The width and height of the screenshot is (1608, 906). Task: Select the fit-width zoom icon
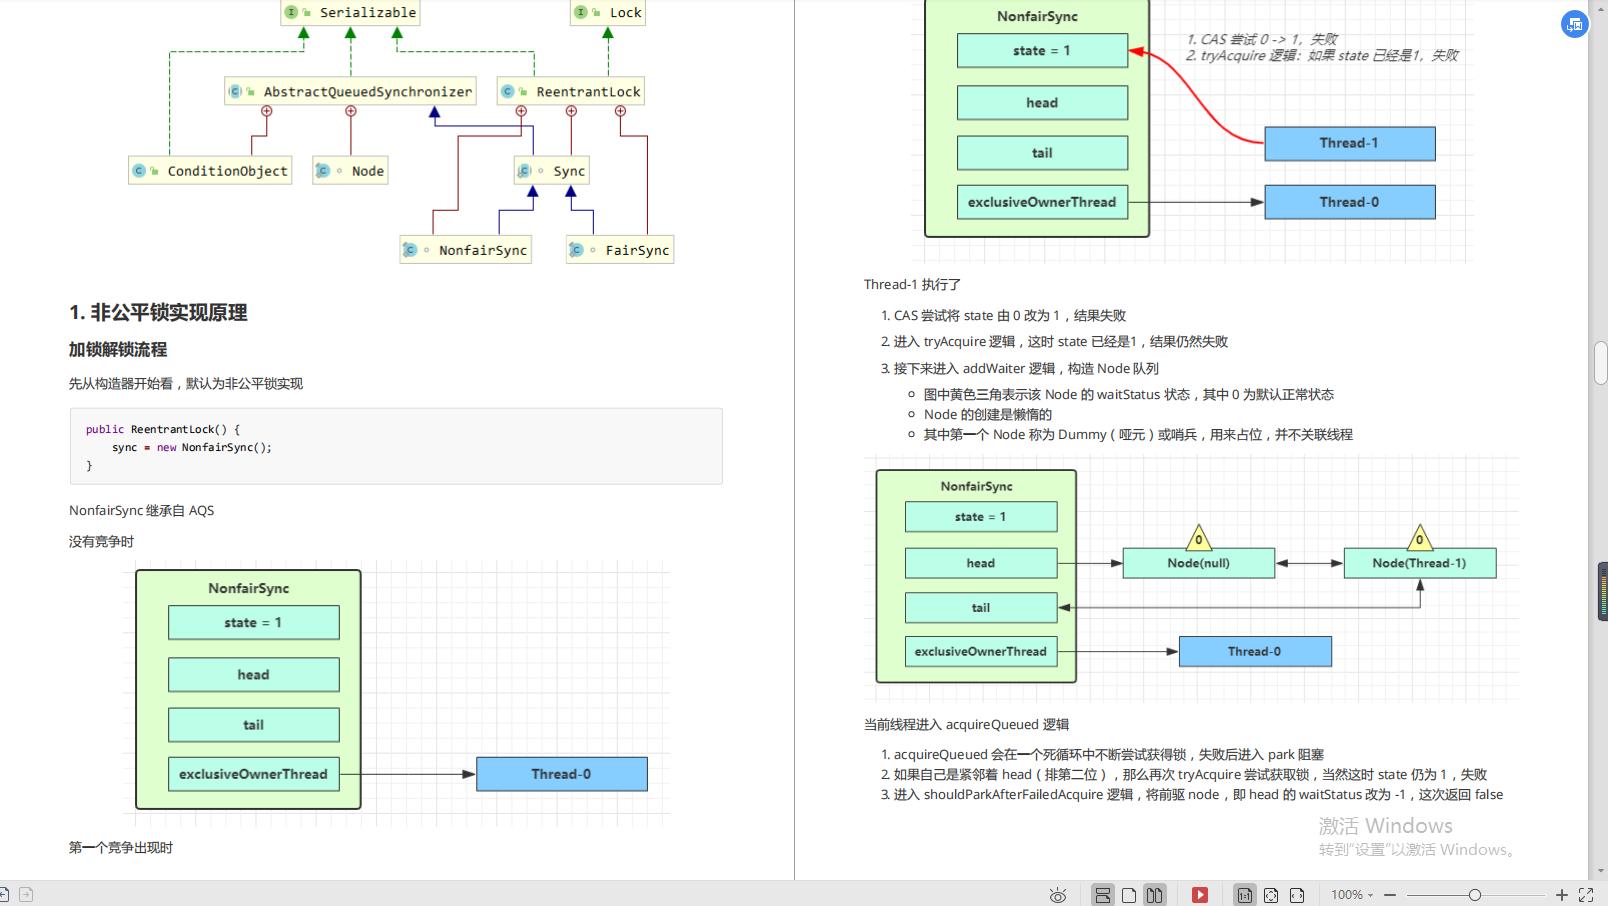click(1298, 894)
